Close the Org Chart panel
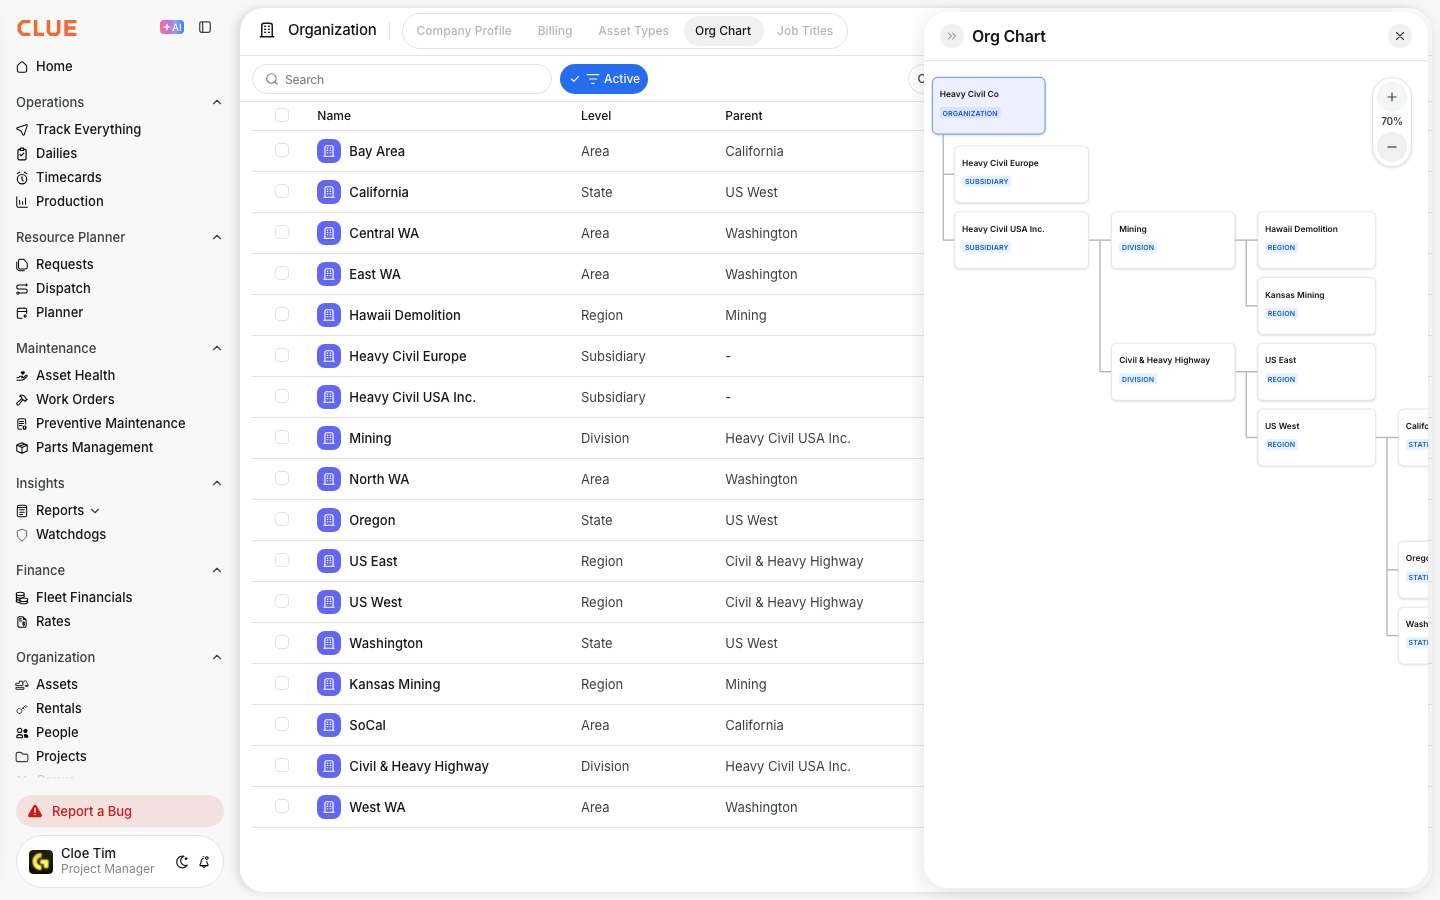Image resolution: width=1440 pixels, height=900 pixels. (x=1400, y=36)
